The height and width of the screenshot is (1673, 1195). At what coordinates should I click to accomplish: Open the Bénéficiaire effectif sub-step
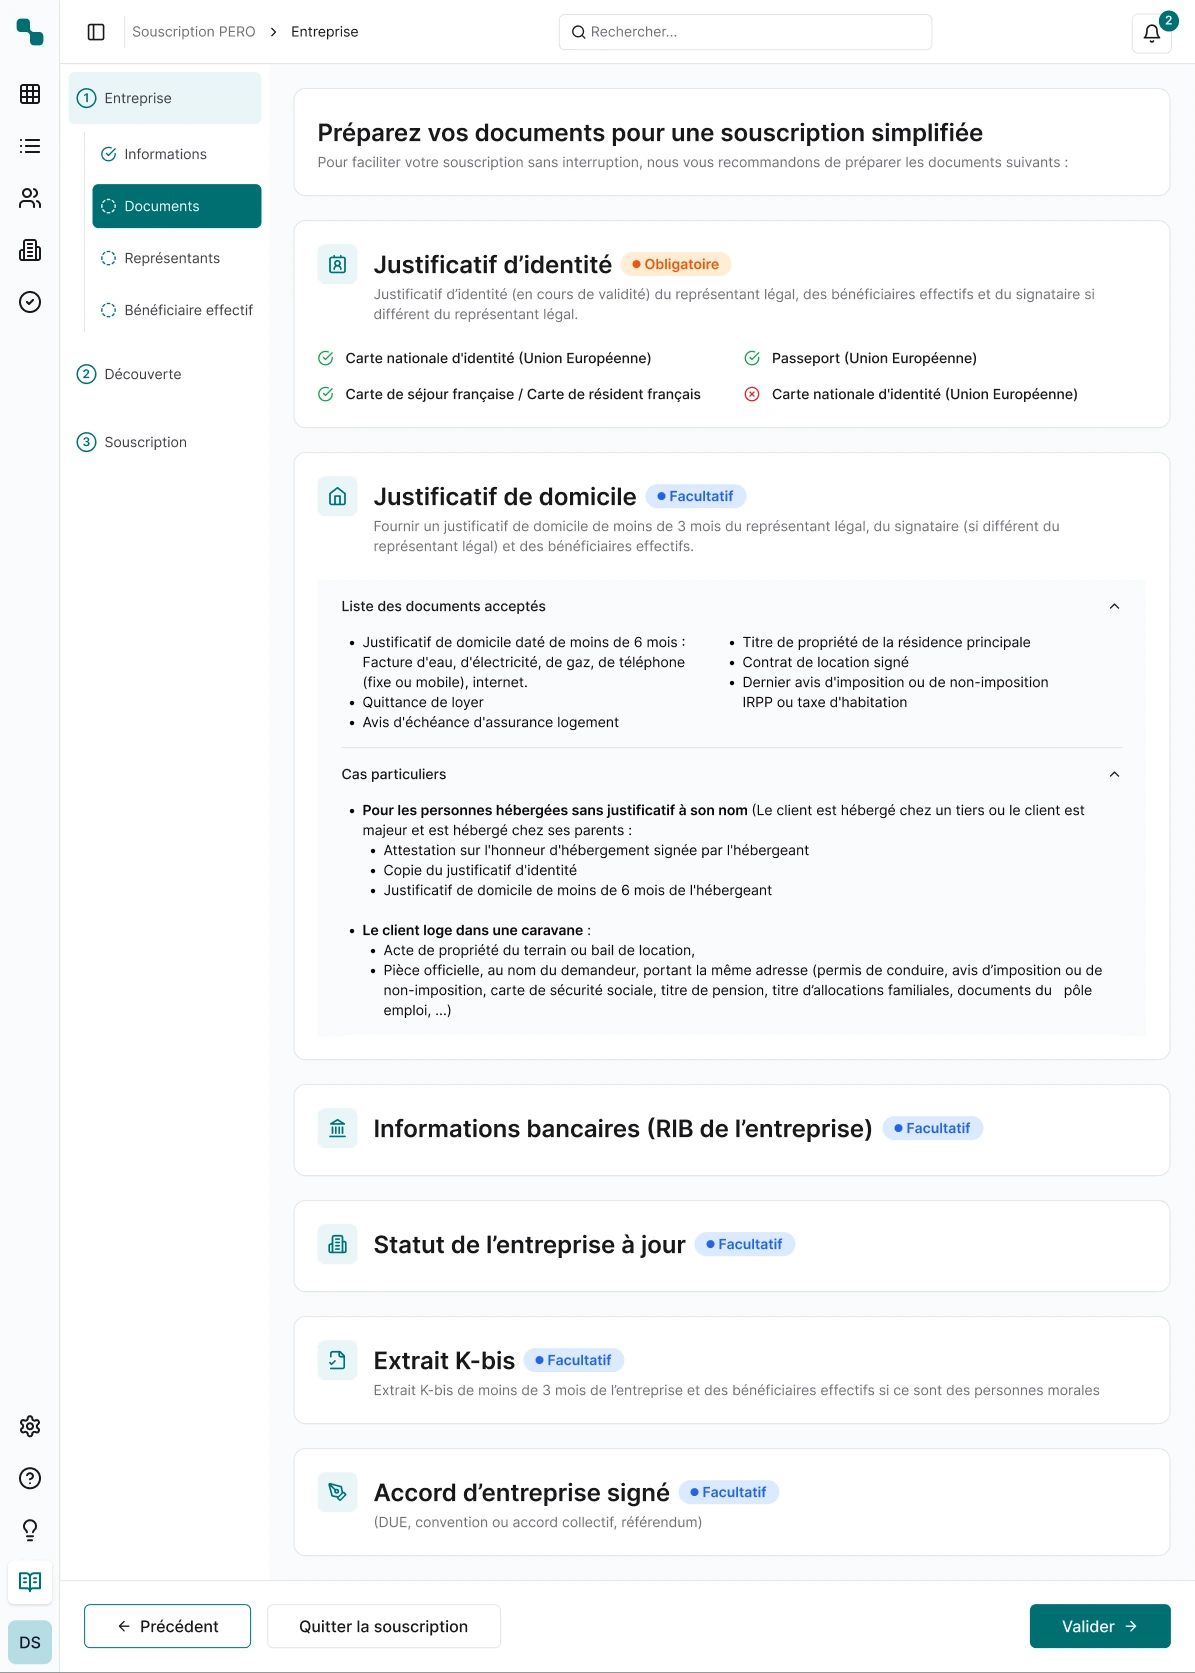[177, 310]
